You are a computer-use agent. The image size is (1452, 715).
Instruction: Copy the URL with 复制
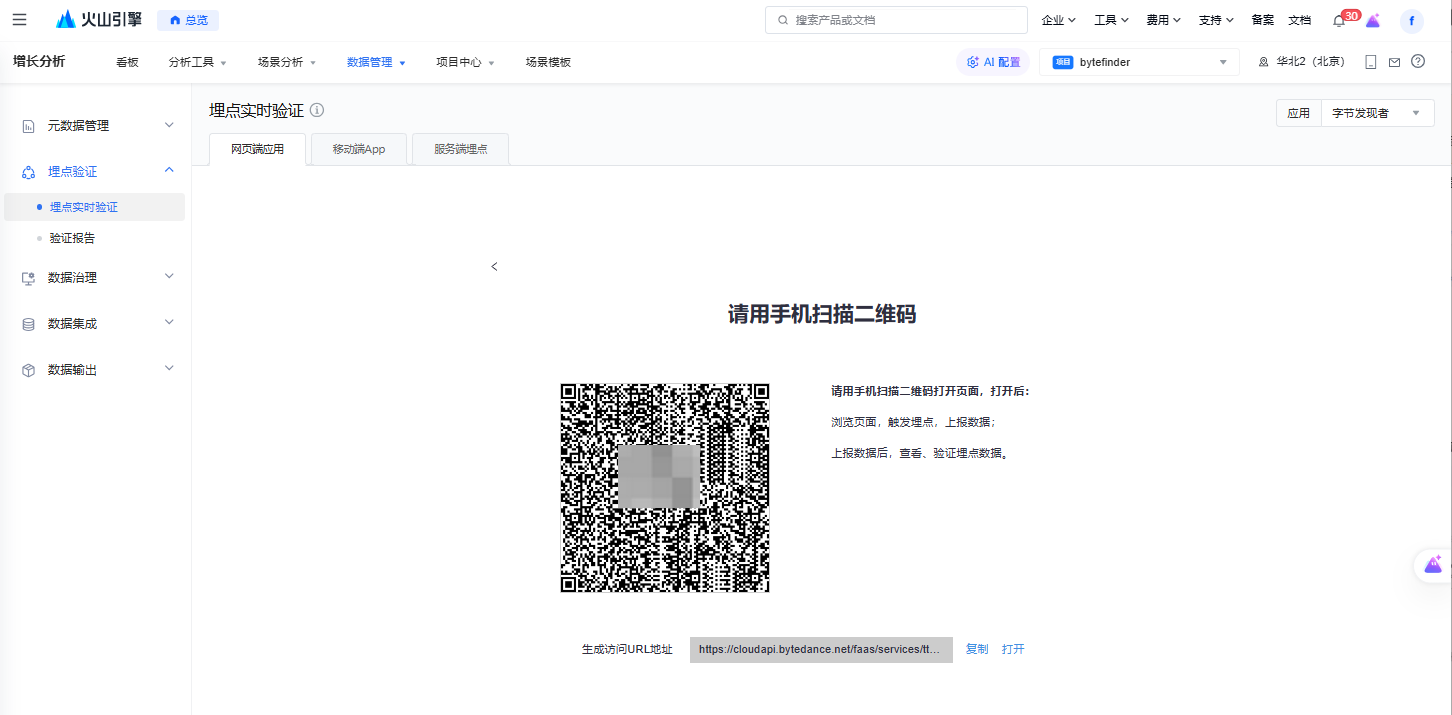(977, 649)
